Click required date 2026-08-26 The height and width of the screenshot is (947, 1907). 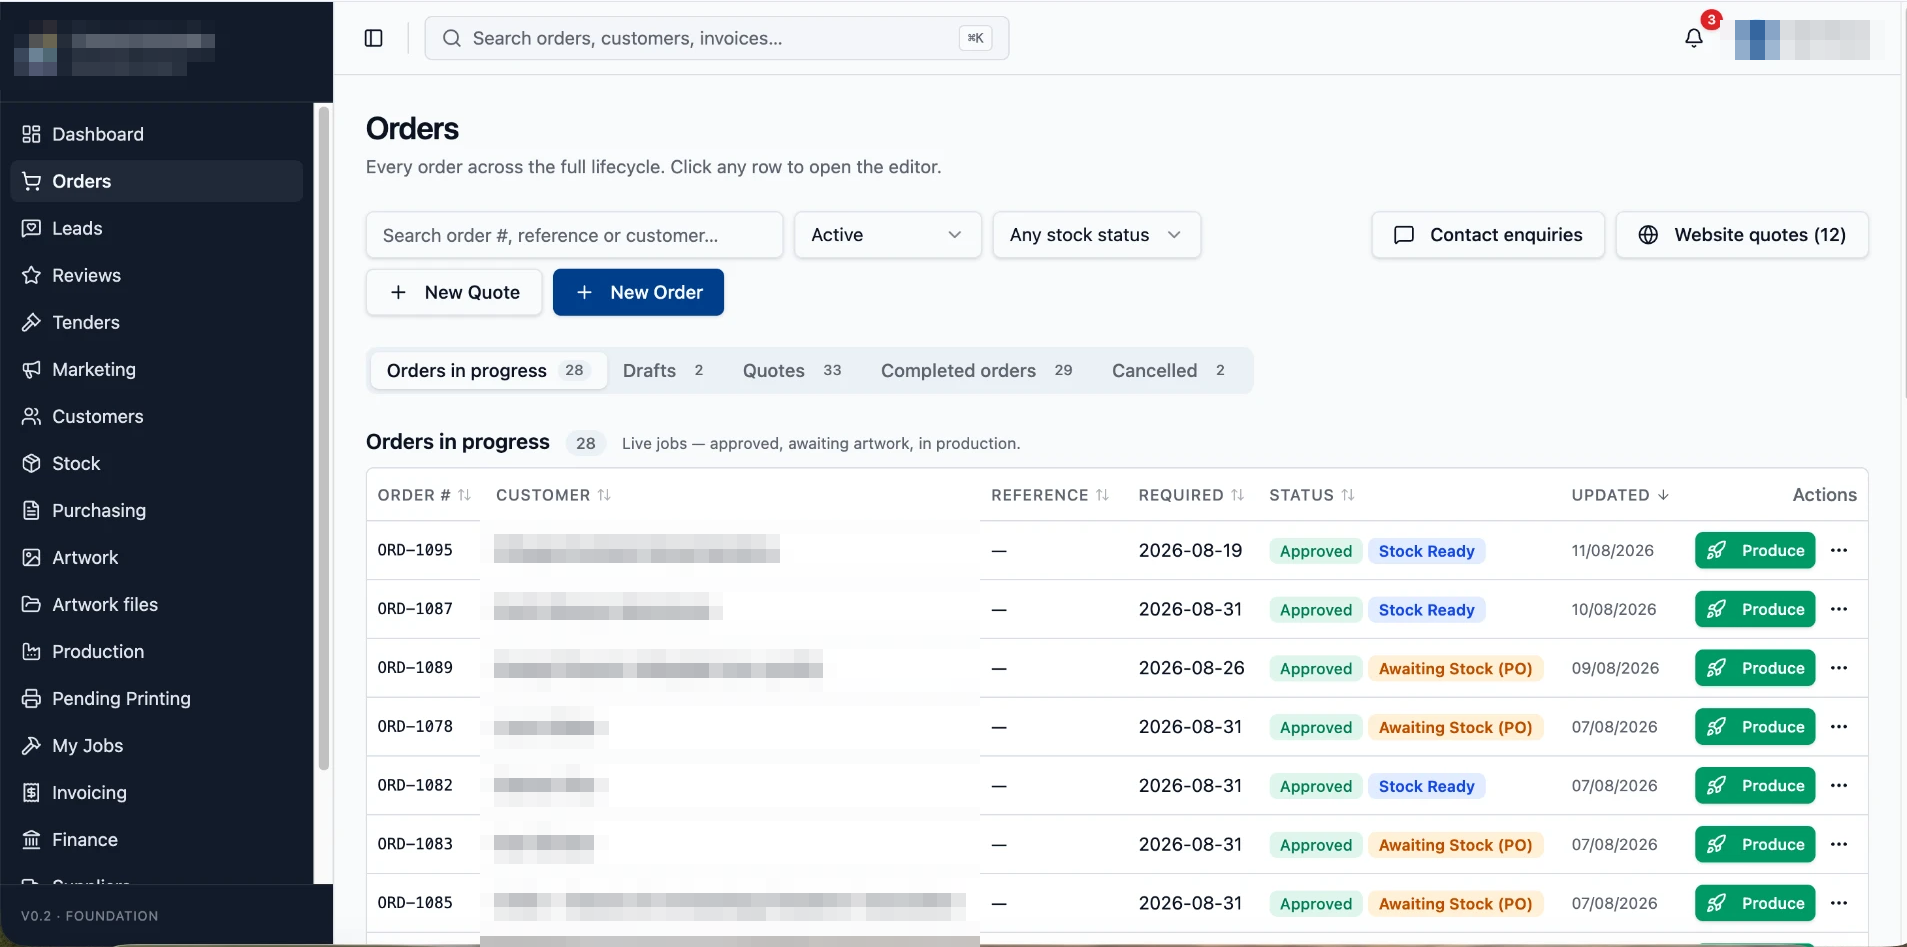coord(1191,668)
